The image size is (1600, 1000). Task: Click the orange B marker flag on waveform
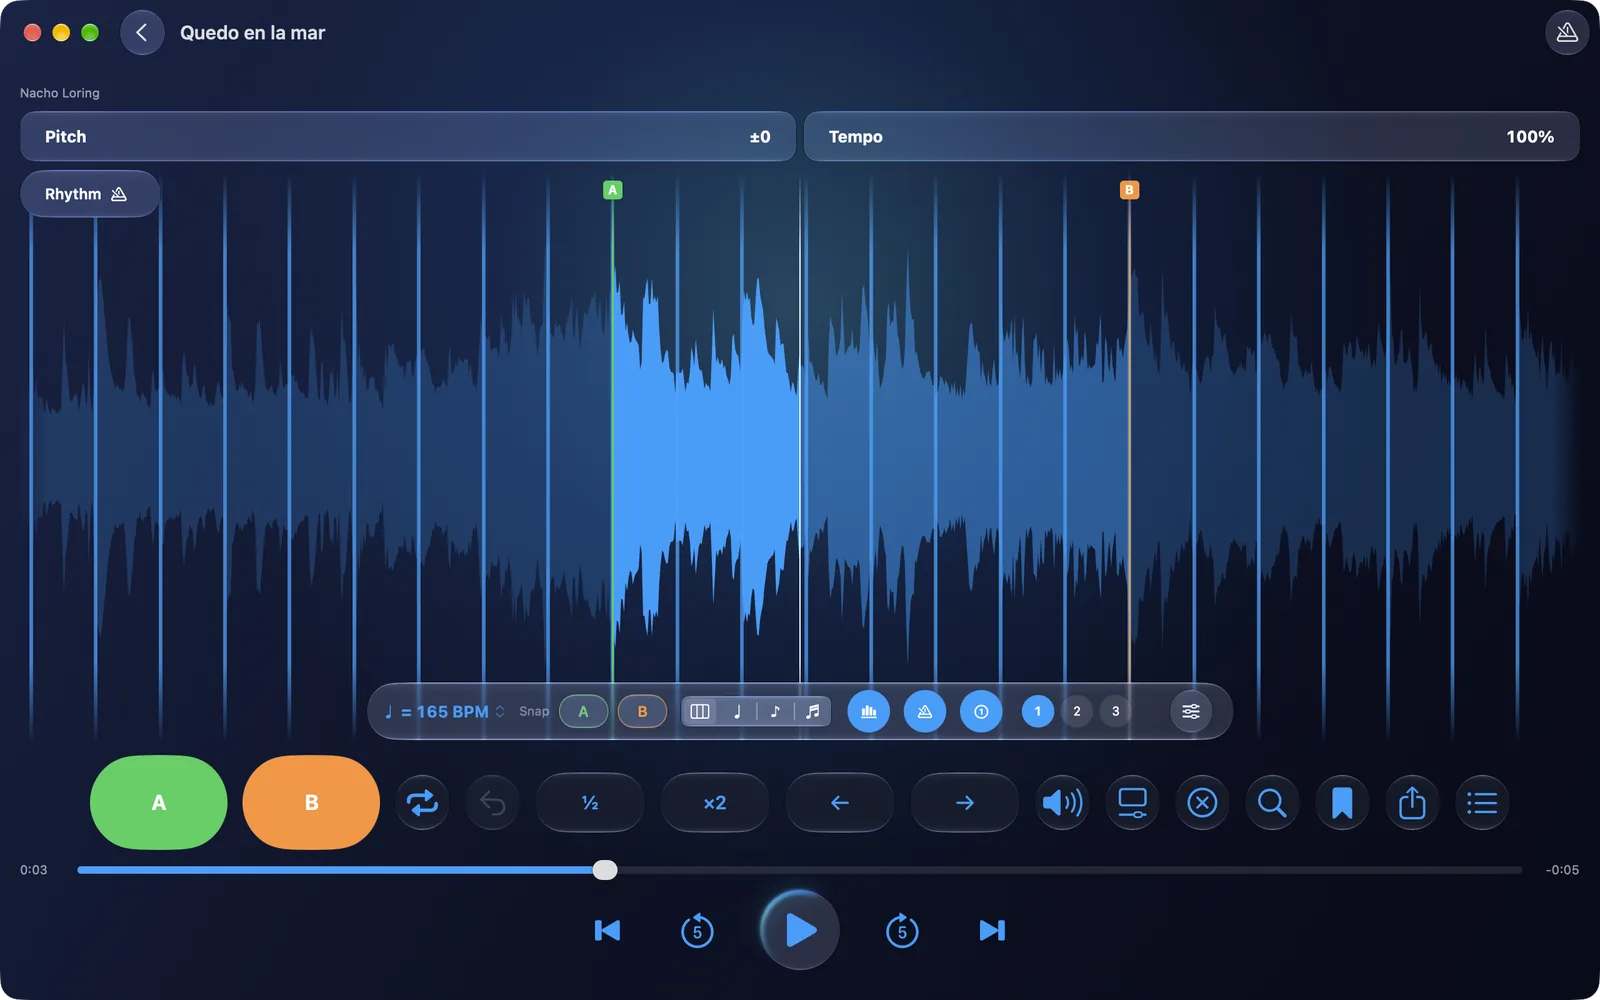tap(1129, 190)
